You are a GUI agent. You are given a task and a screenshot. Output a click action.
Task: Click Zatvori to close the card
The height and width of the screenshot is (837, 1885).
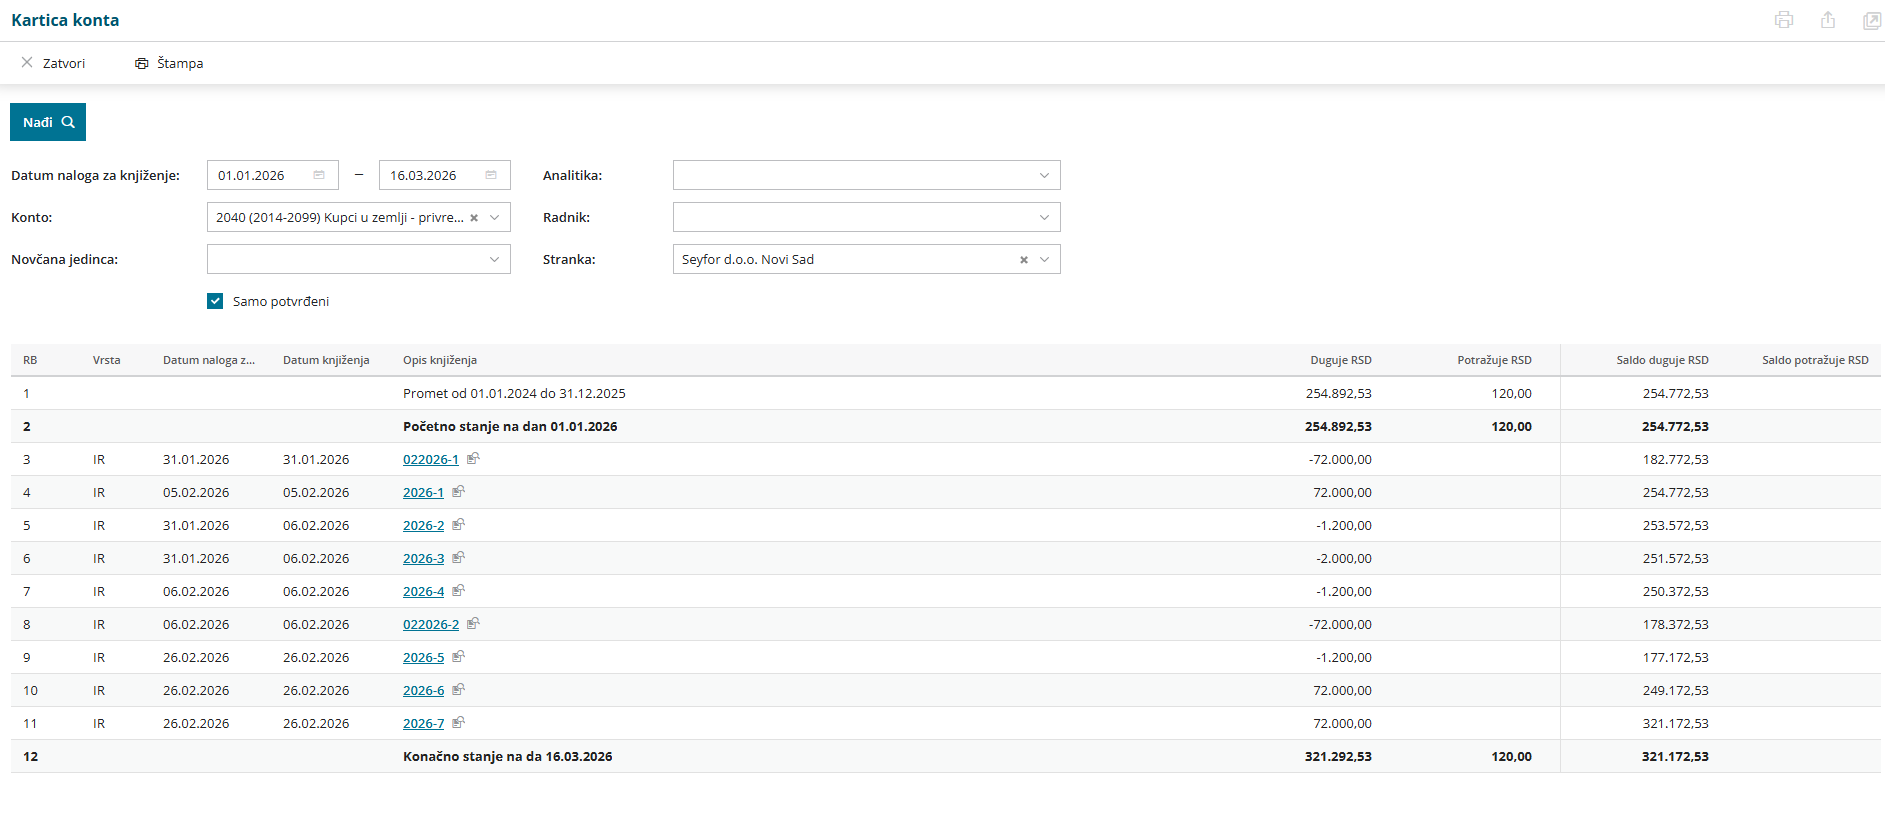point(54,63)
